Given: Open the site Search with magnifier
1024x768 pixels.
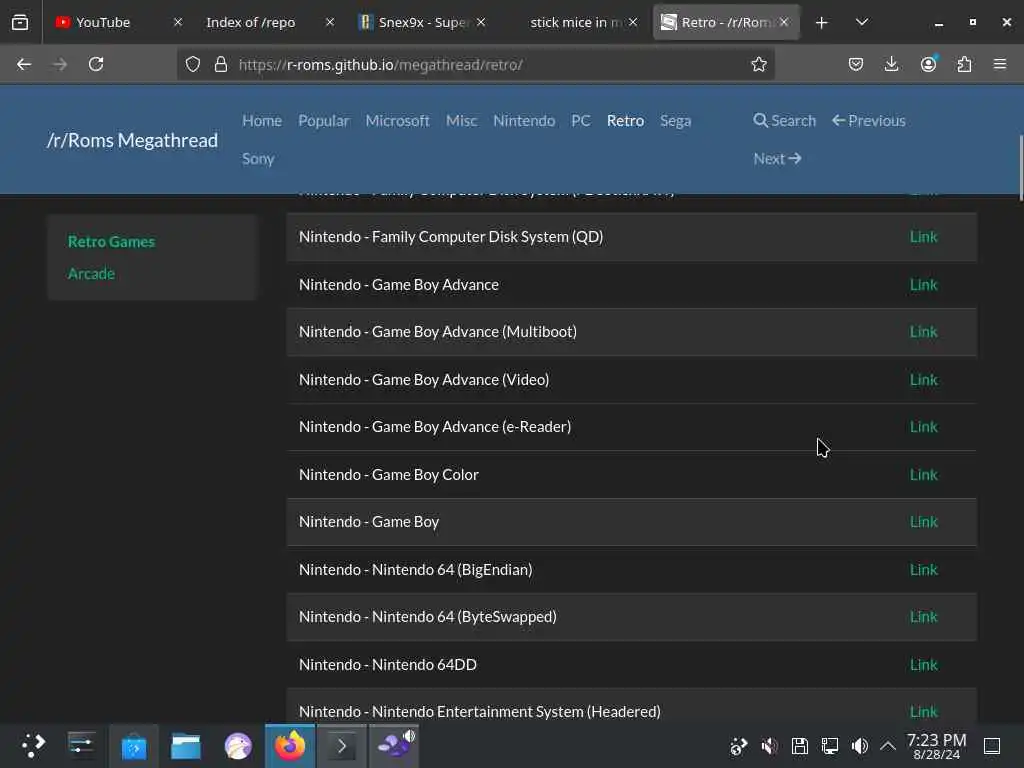Looking at the screenshot, I should tap(784, 121).
